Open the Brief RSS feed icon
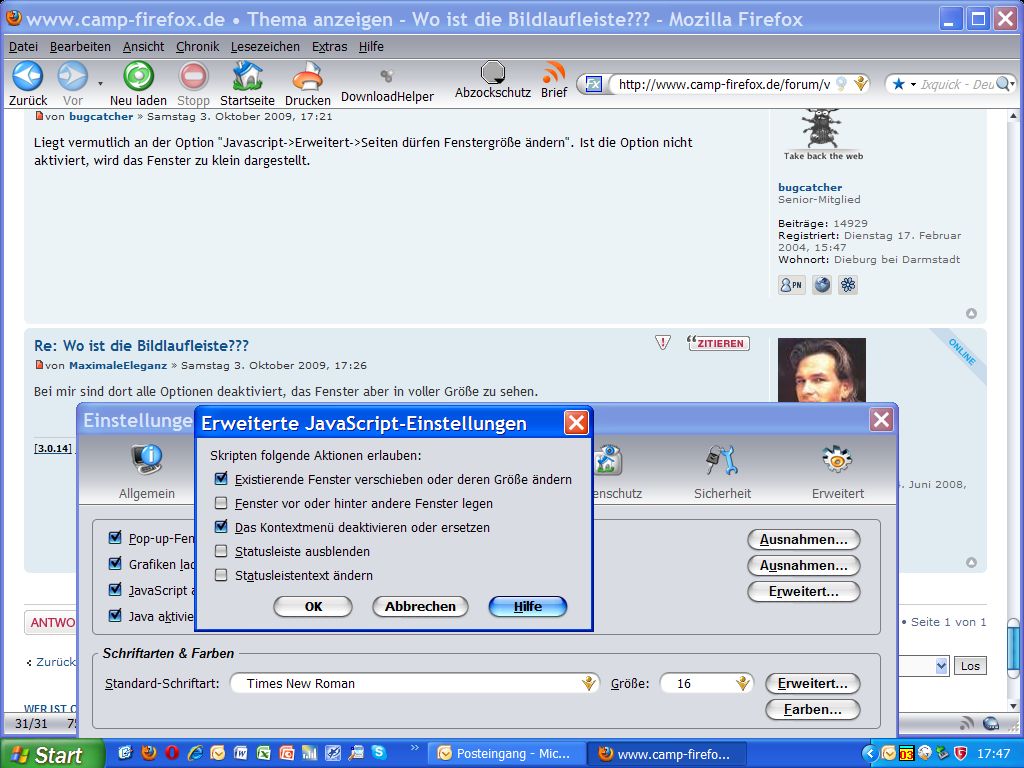The height and width of the screenshot is (768, 1024). pyautogui.click(x=554, y=72)
